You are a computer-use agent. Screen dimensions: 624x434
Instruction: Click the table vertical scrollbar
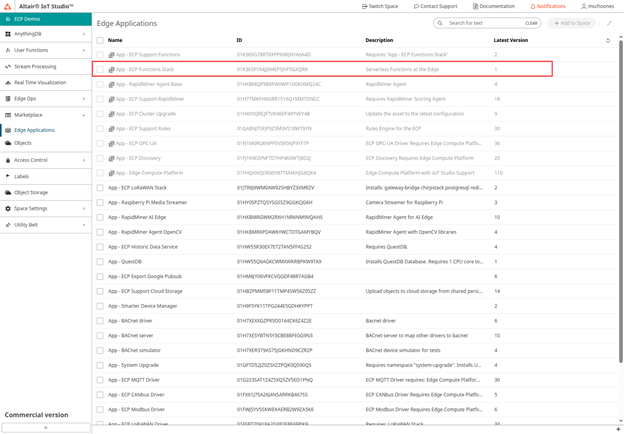pos(620,201)
